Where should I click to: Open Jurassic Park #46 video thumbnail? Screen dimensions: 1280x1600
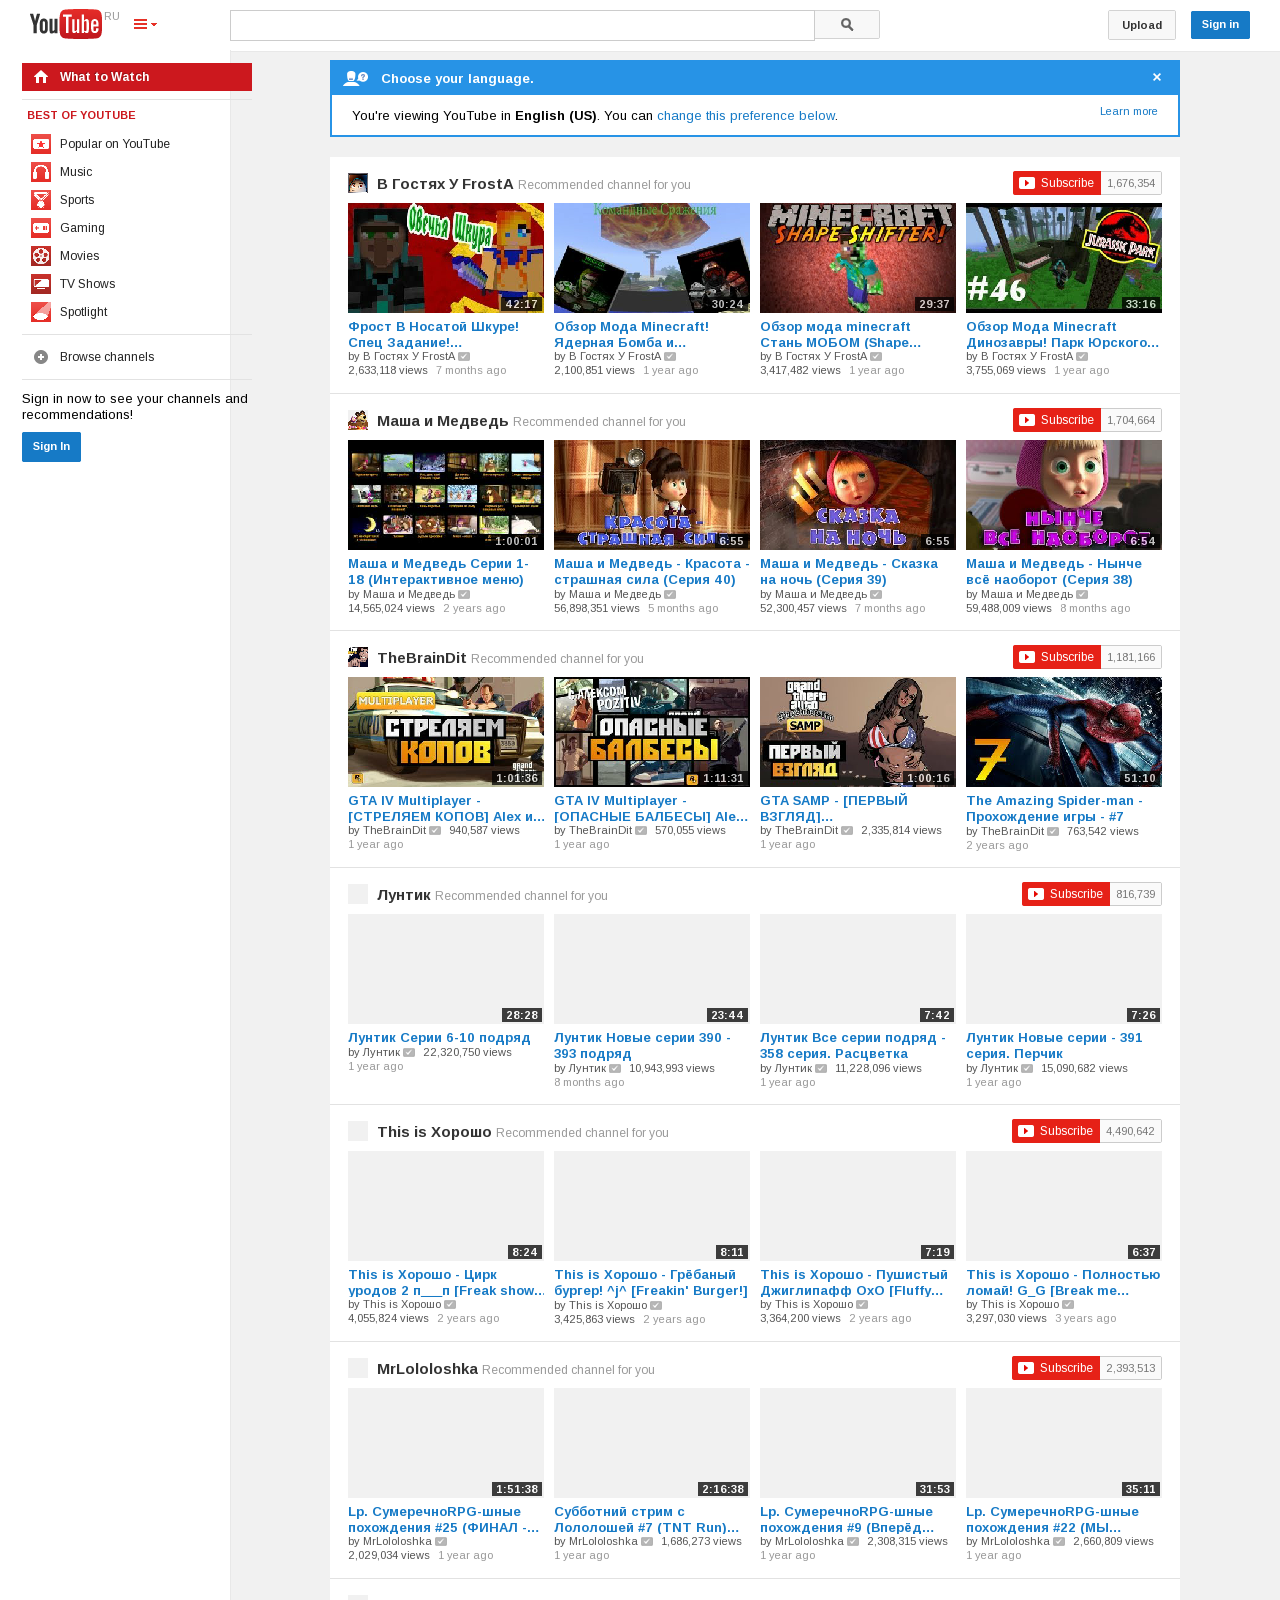[x=1064, y=258]
